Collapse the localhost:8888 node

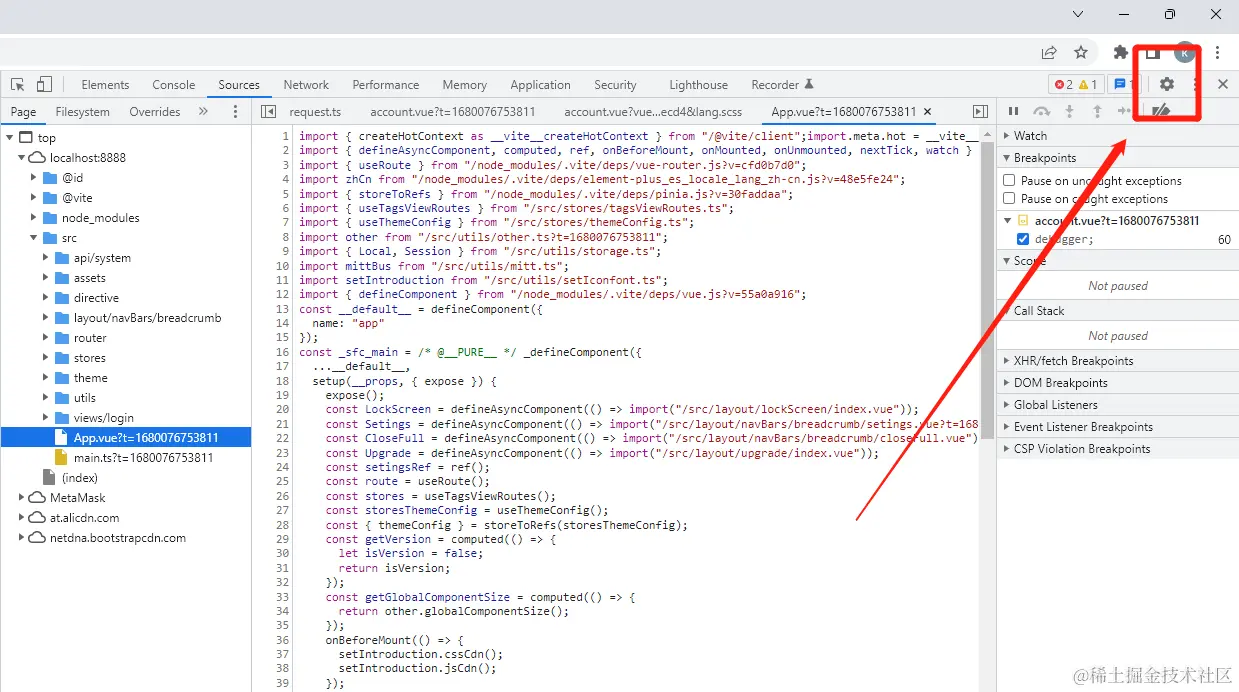pos(23,158)
